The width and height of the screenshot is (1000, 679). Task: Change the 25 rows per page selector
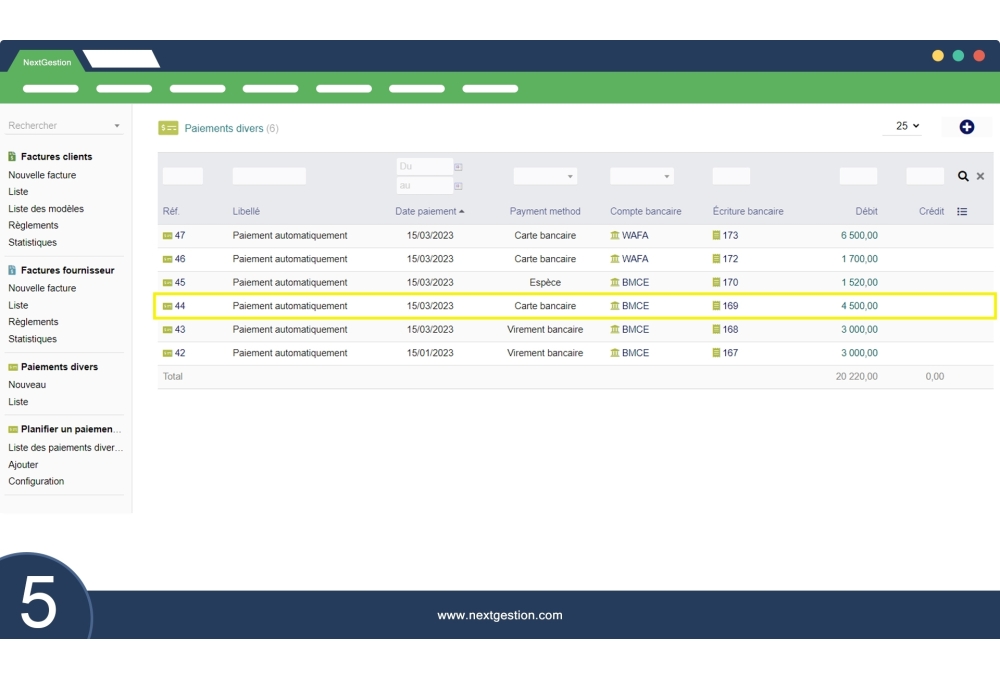coord(903,126)
